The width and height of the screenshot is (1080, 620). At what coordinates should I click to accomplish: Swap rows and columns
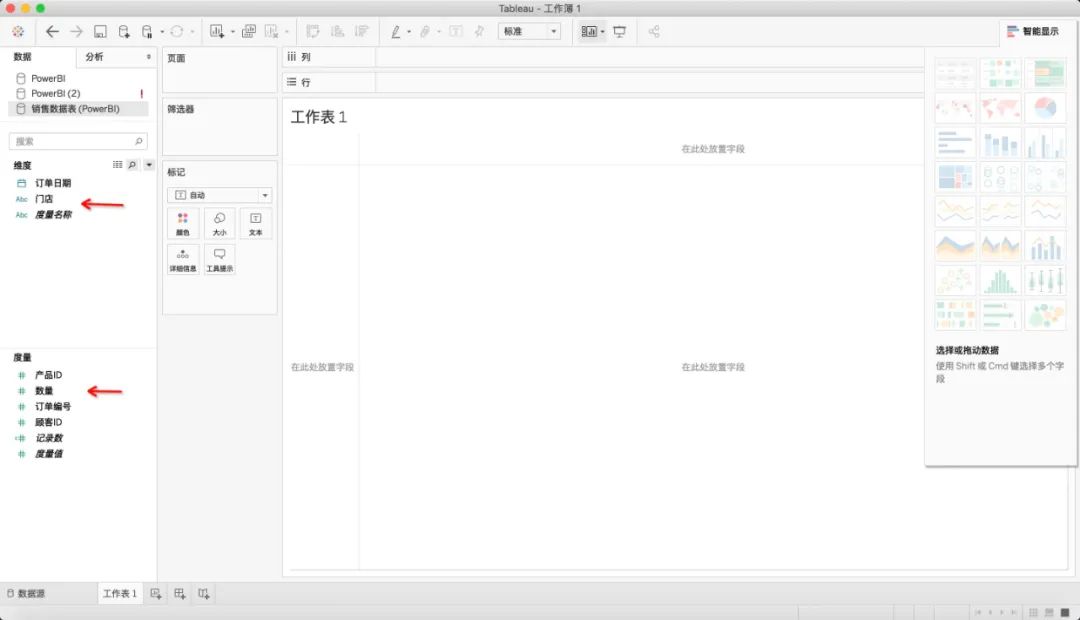coord(313,32)
